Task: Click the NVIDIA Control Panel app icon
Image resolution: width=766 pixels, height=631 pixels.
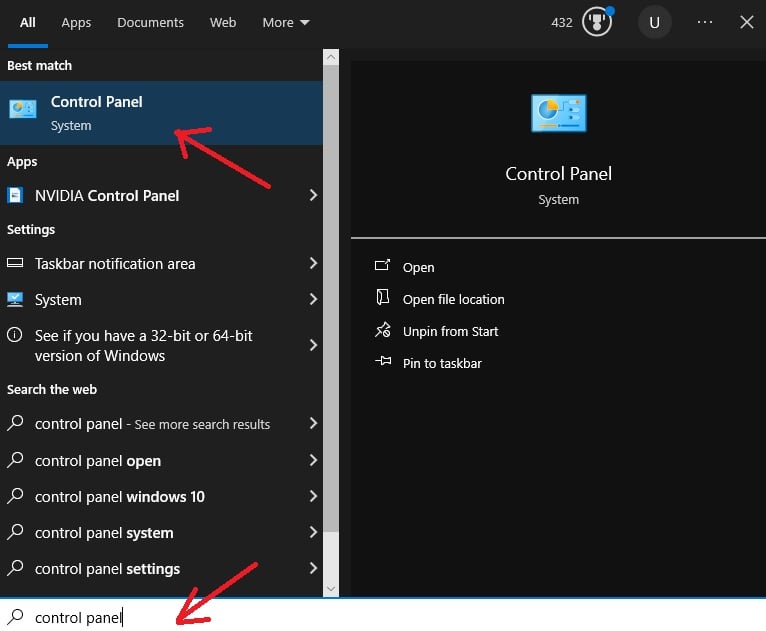Action: point(16,196)
